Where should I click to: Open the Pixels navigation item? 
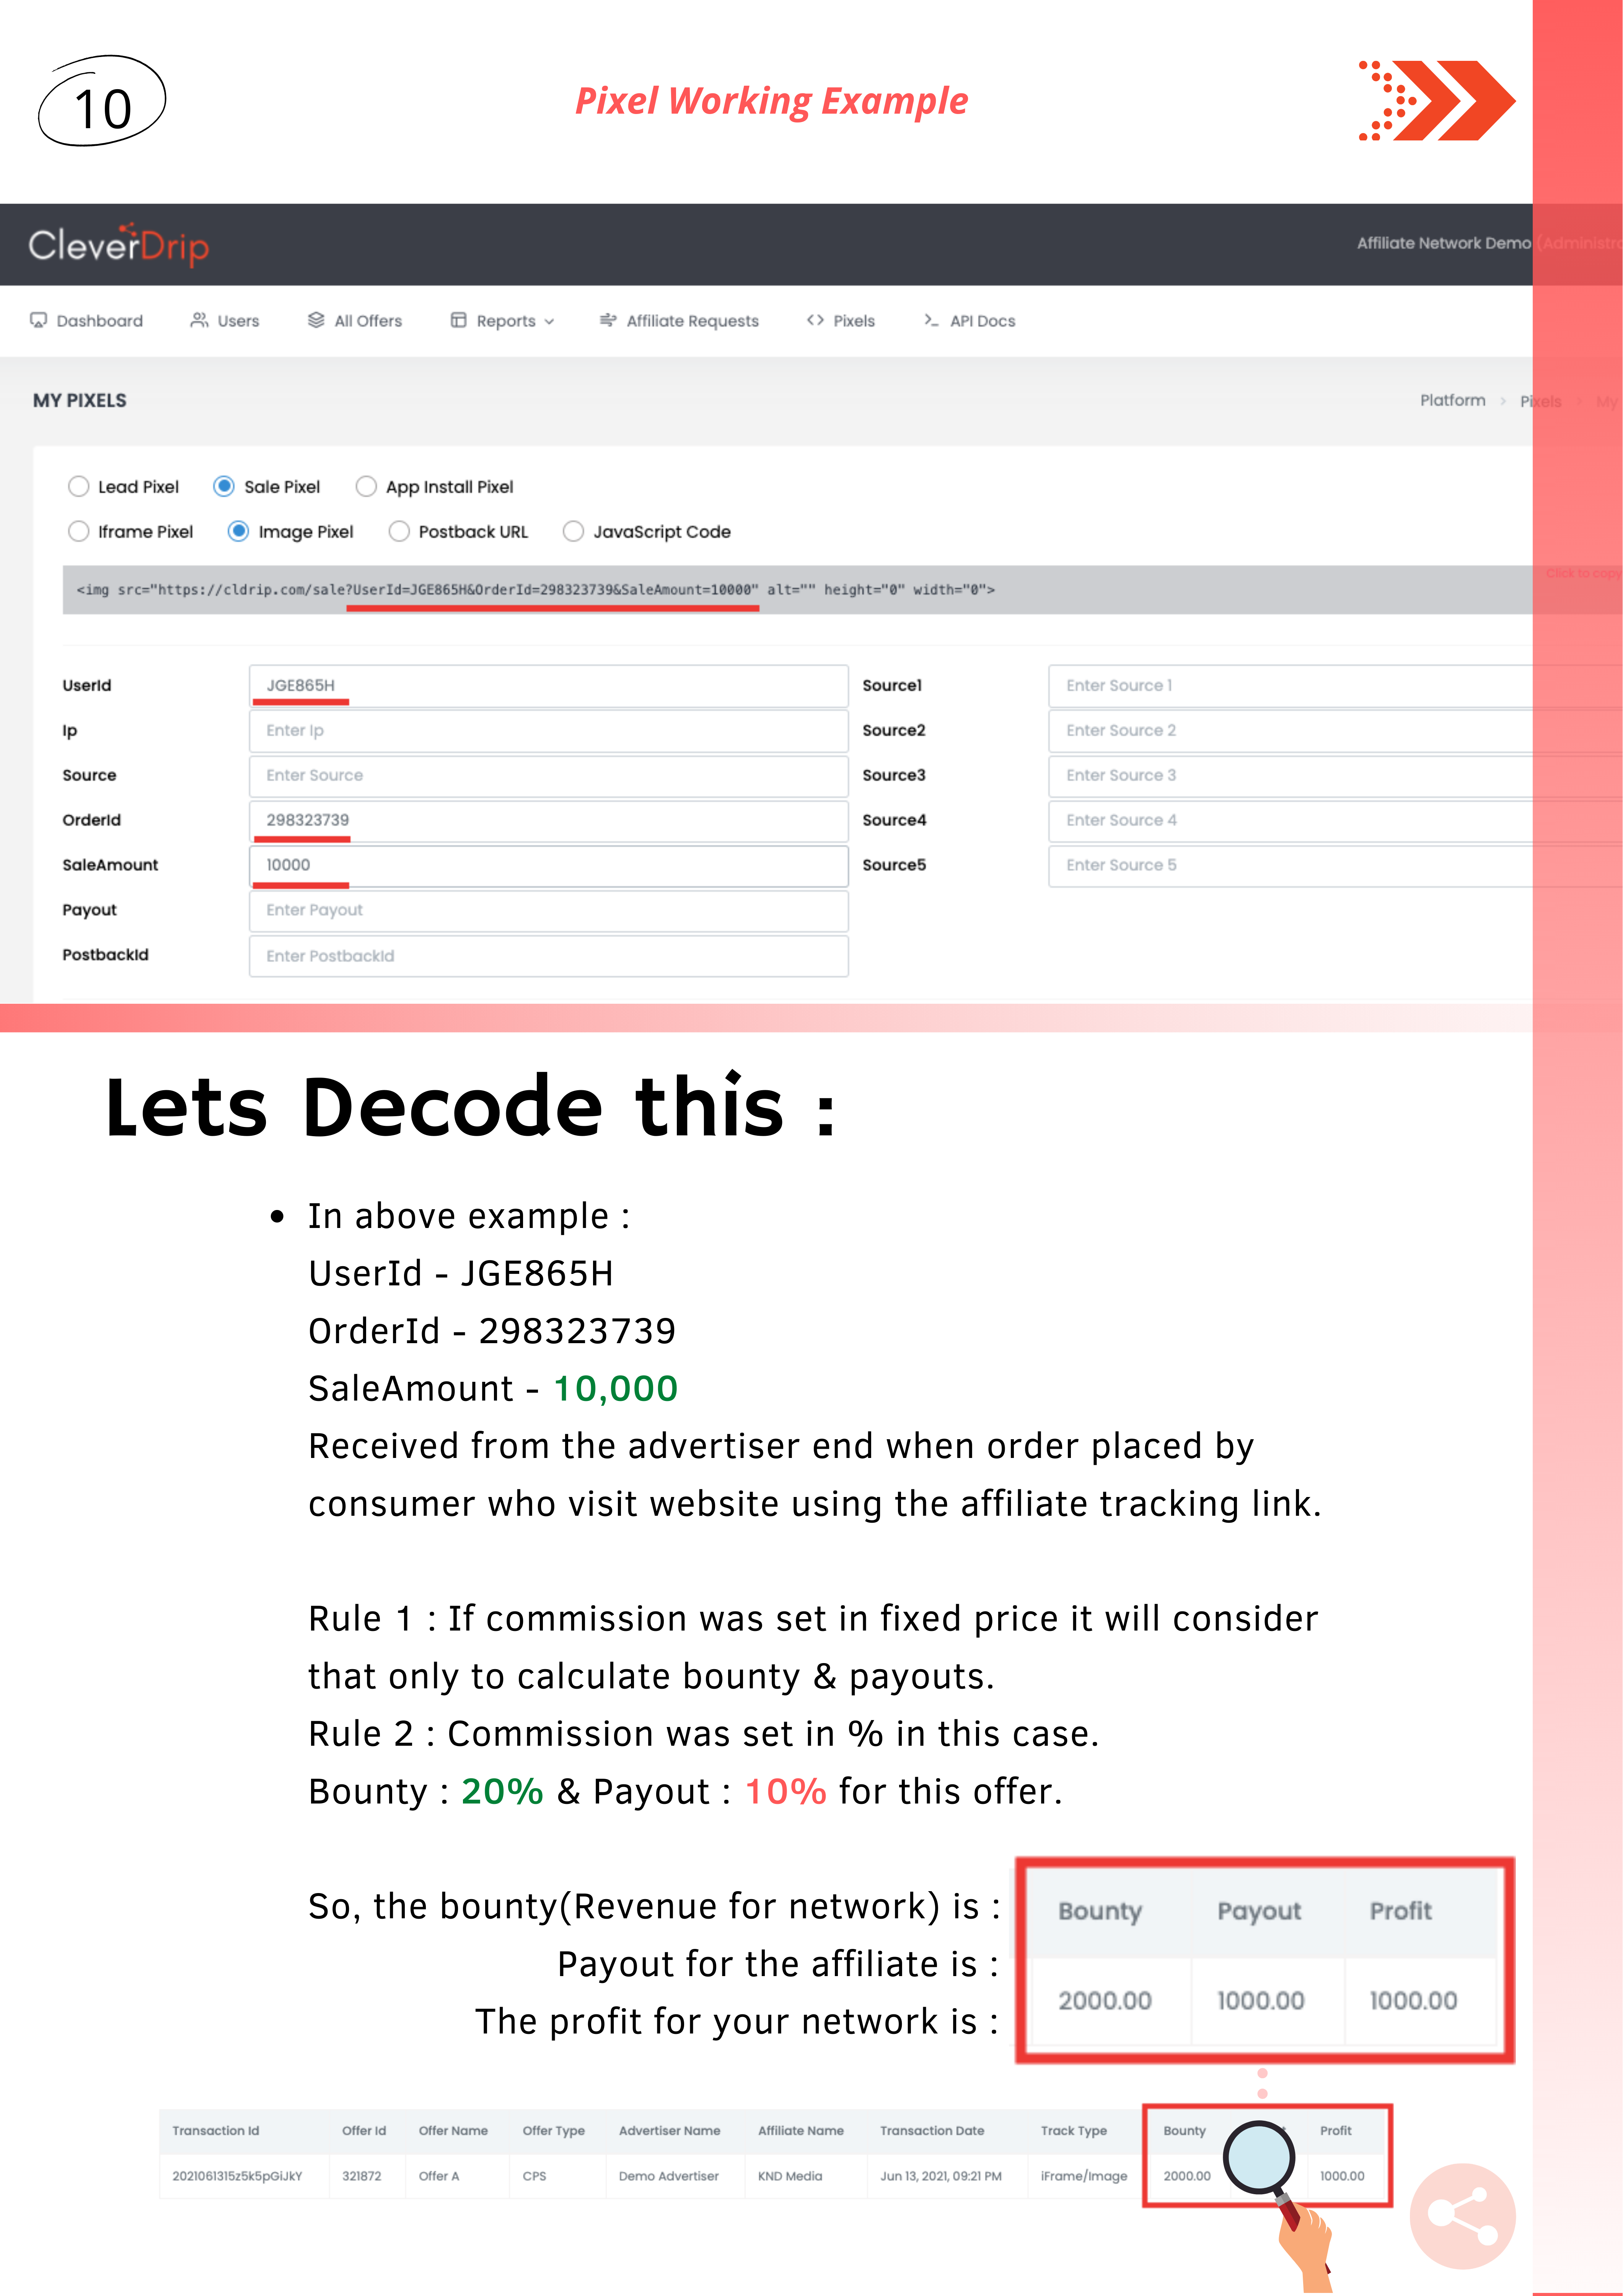tap(841, 321)
